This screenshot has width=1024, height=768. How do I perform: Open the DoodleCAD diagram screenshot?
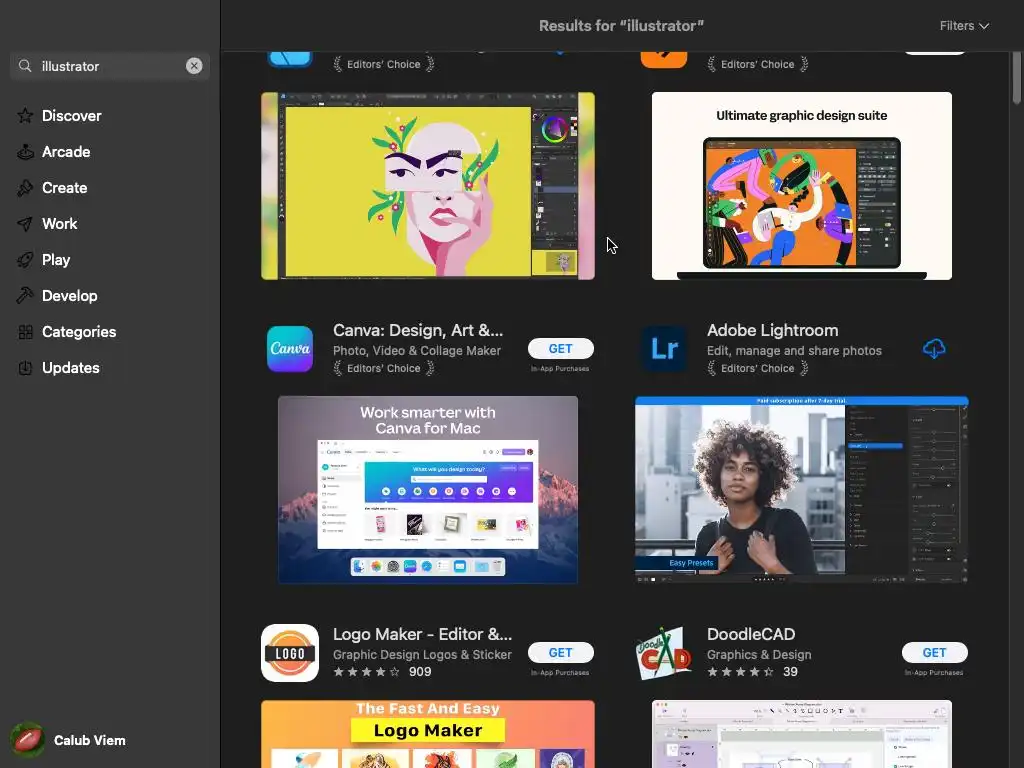(801, 734)
